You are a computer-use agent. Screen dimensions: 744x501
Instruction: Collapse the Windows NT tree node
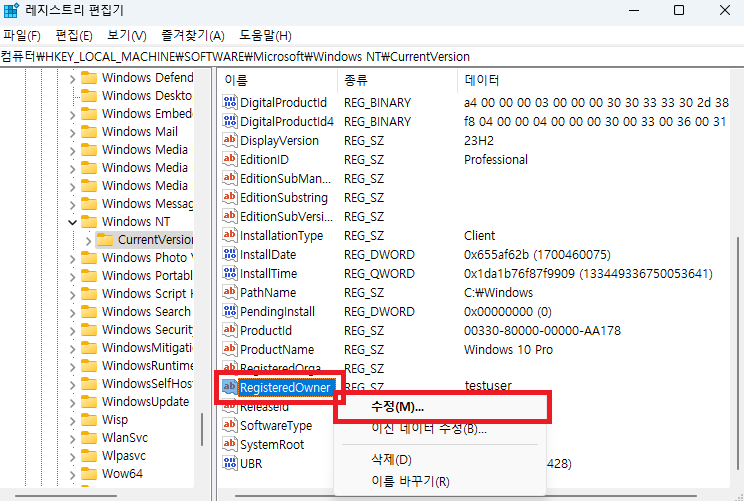[72, 222]
